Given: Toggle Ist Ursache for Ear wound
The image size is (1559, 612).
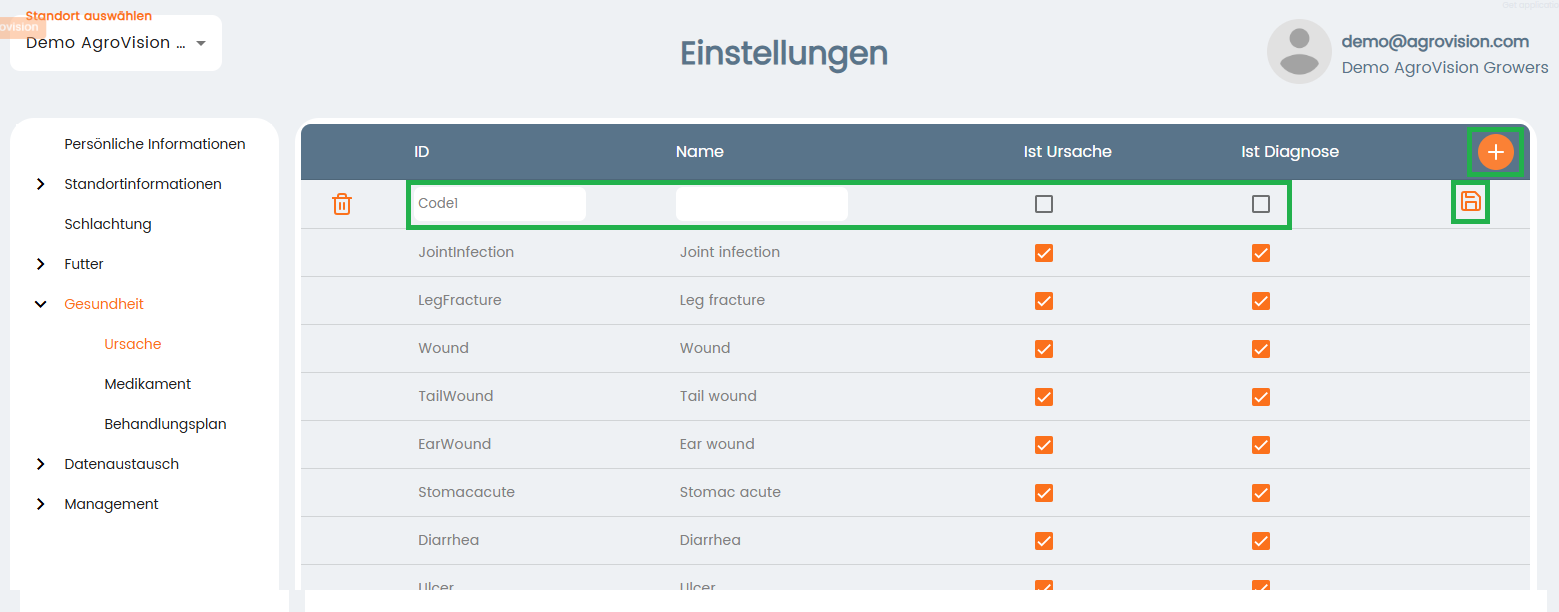Looking at the screenshot, I should tap(1044, 445).
